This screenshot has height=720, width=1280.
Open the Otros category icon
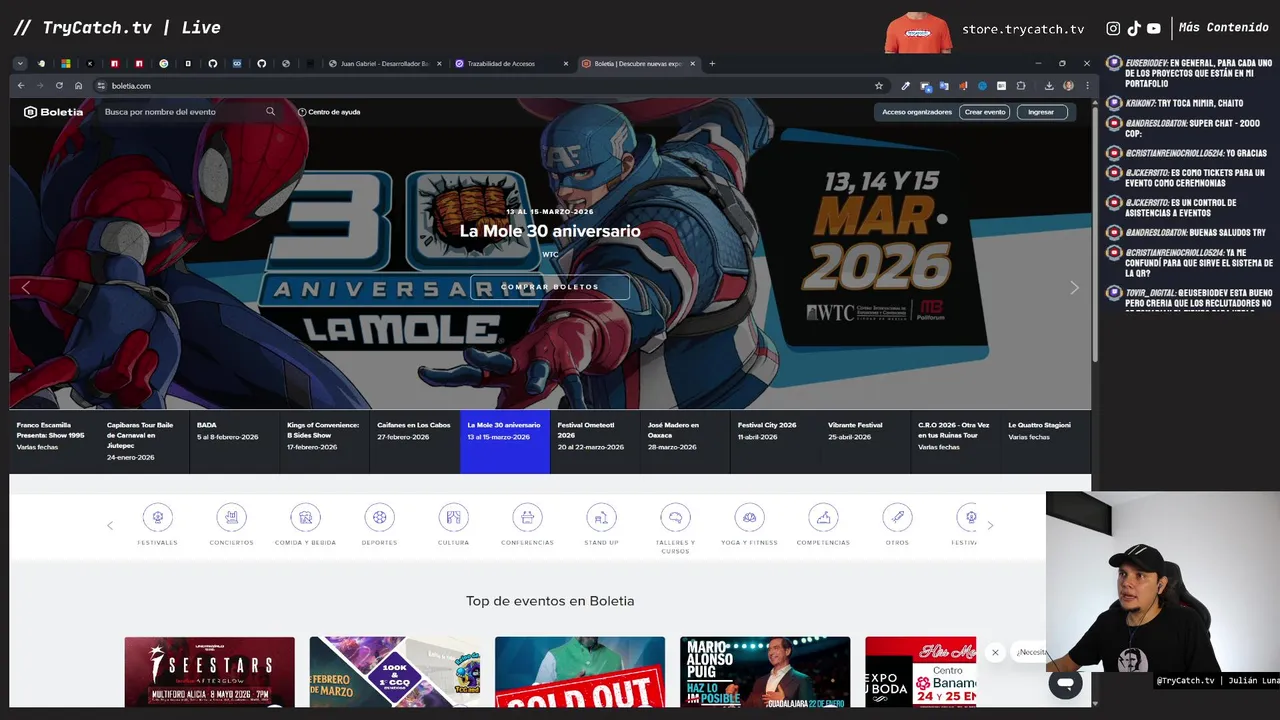(x=897, y=517)
